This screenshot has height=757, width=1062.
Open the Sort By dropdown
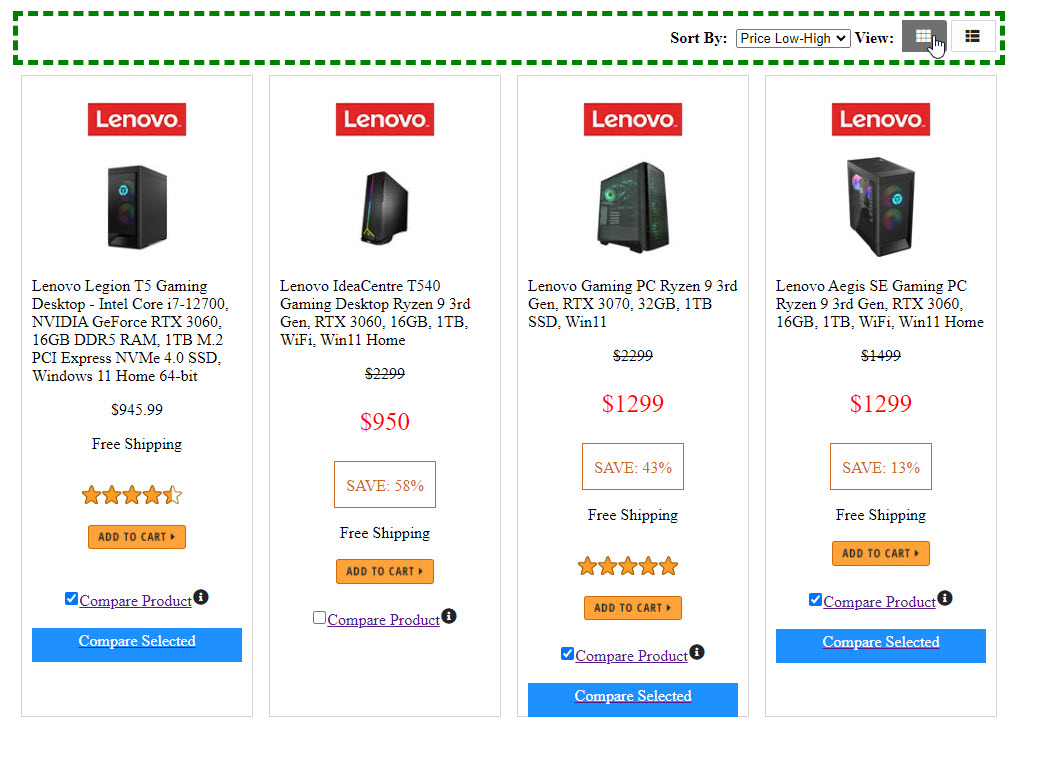pos(793,38)
